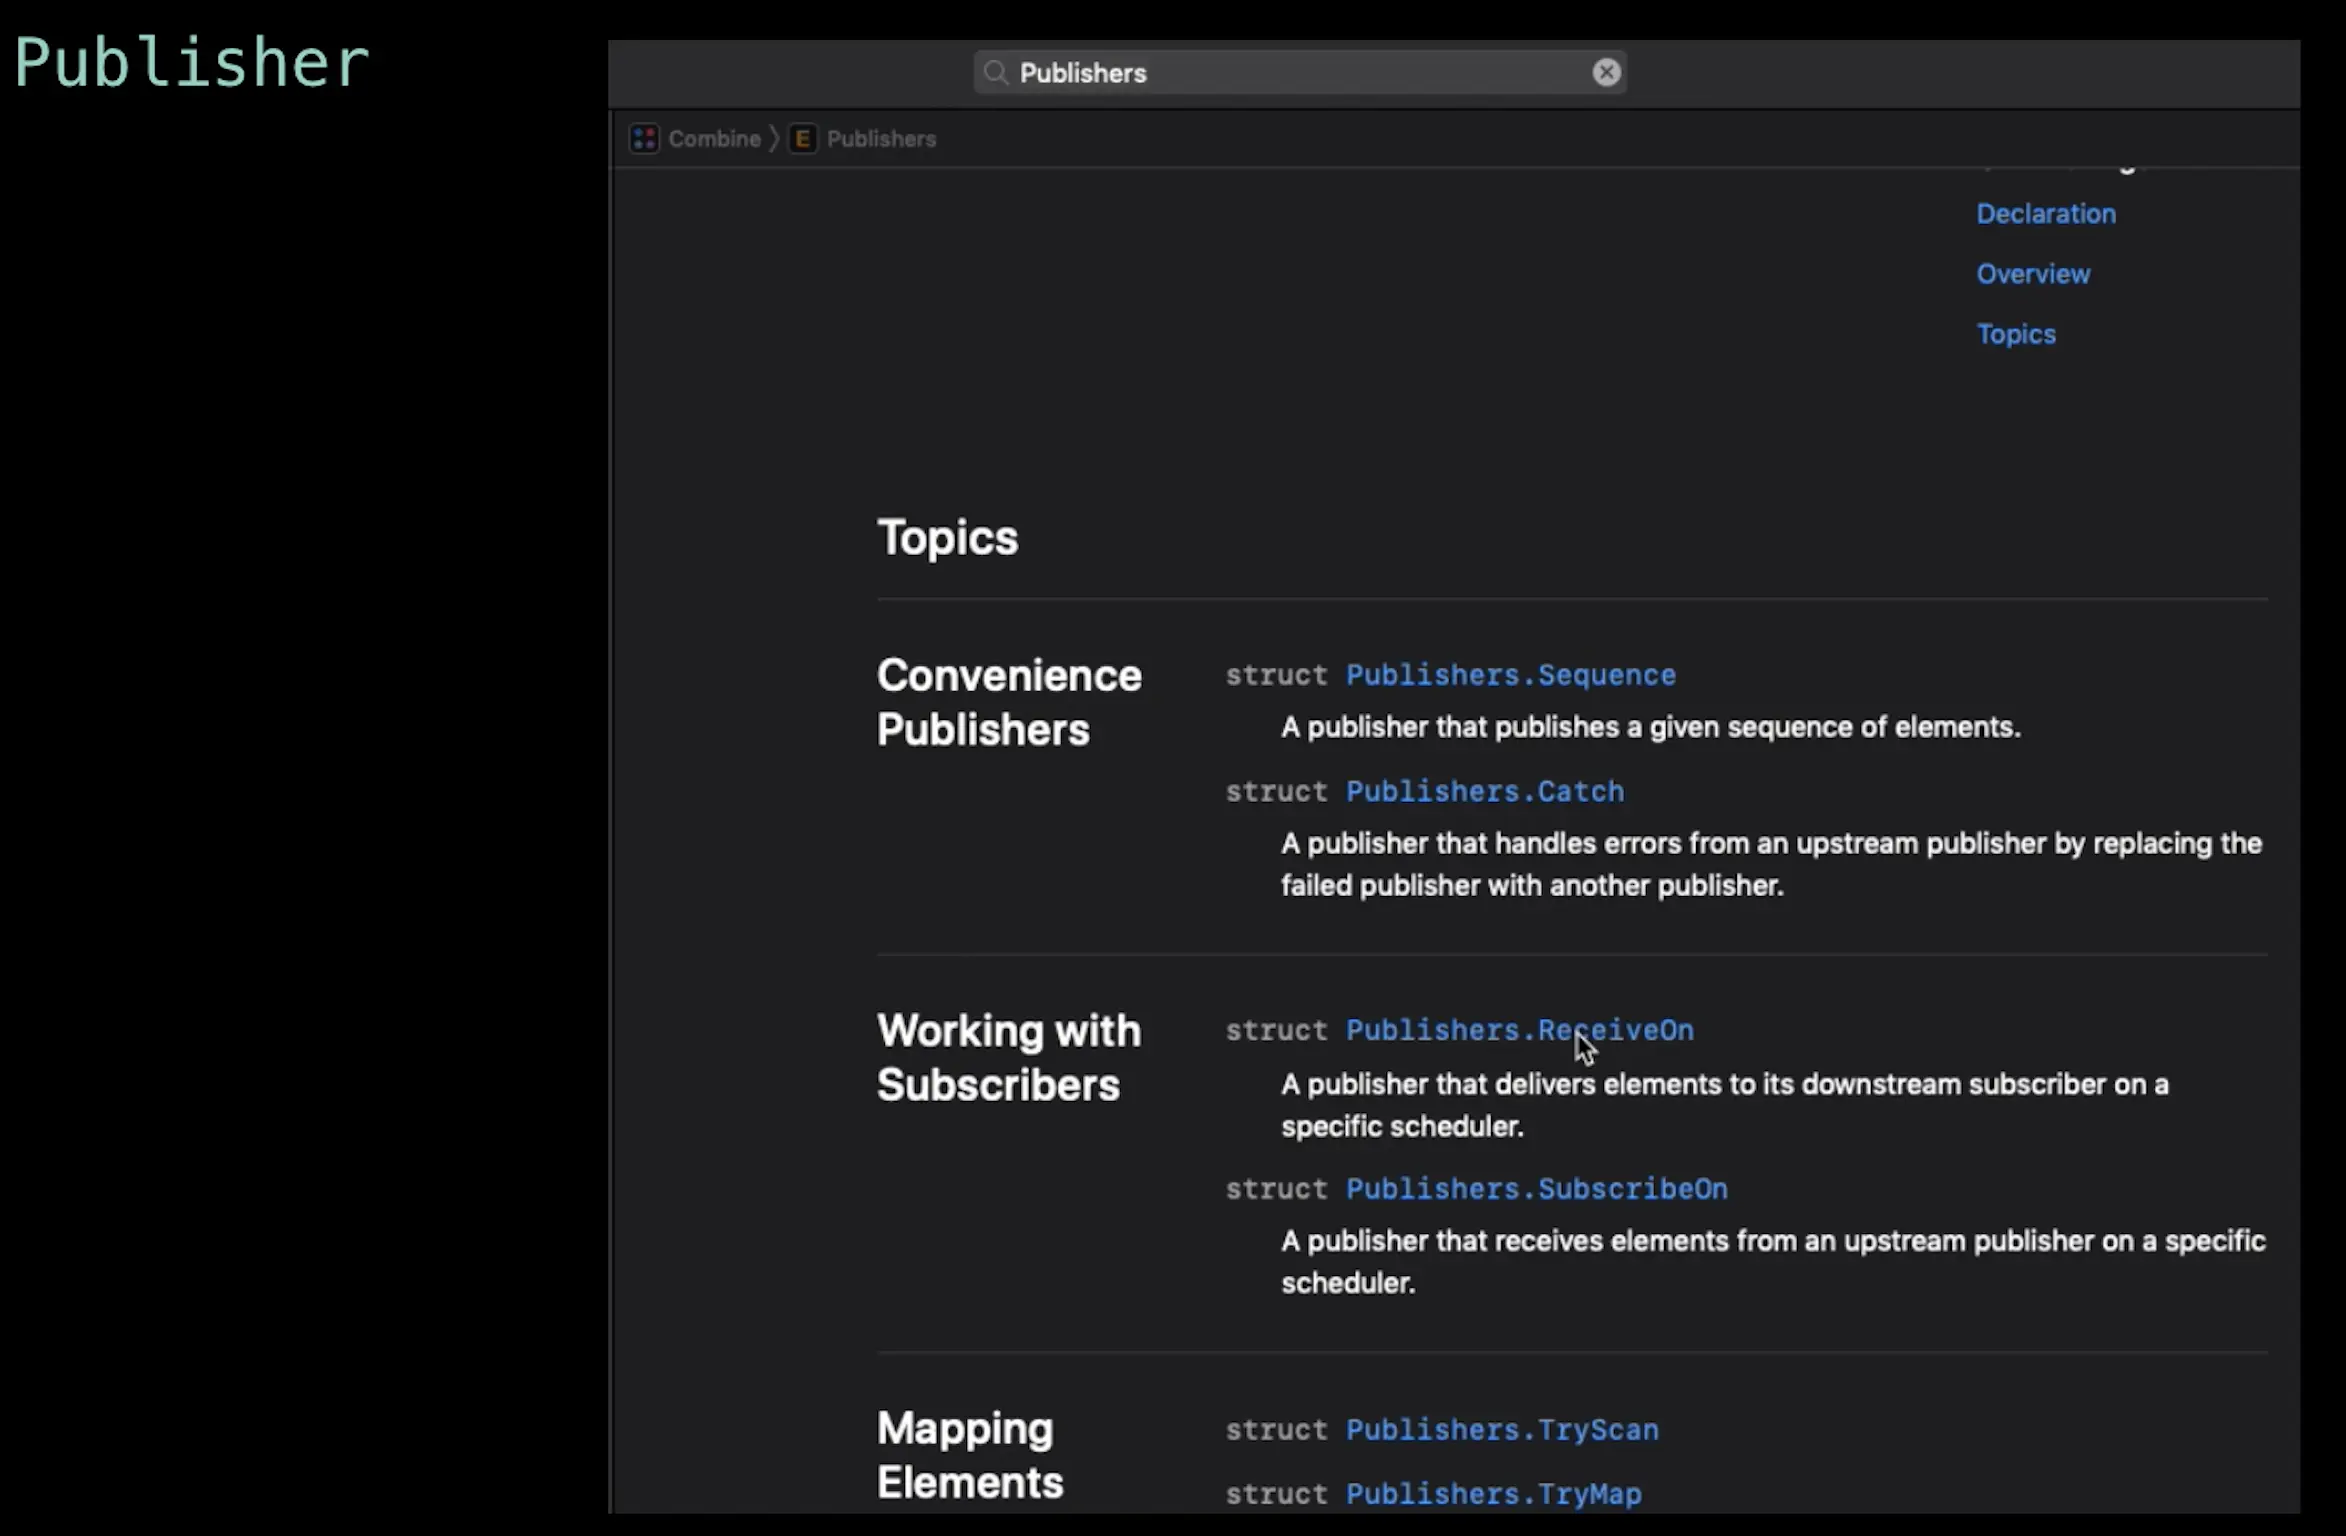Click the breadcrumb chevron after Combine

pos(774,139)
